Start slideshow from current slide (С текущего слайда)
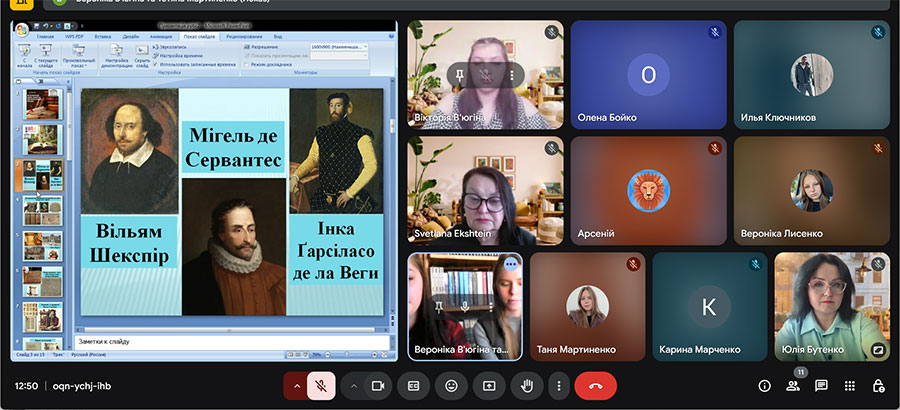Image resolution: width=900 pixels, height=410 pixels. click(x=45, y=56)
